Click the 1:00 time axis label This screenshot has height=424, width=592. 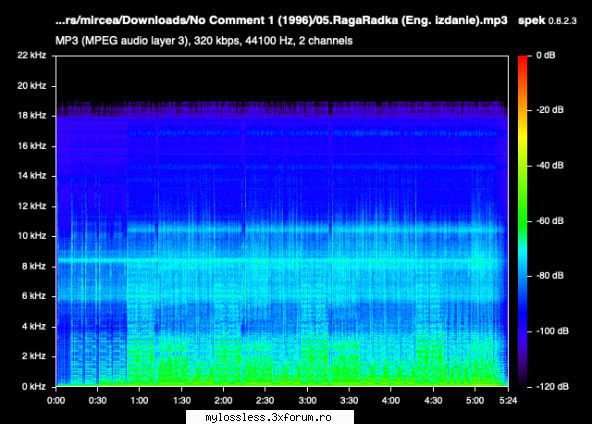(139, 401)
